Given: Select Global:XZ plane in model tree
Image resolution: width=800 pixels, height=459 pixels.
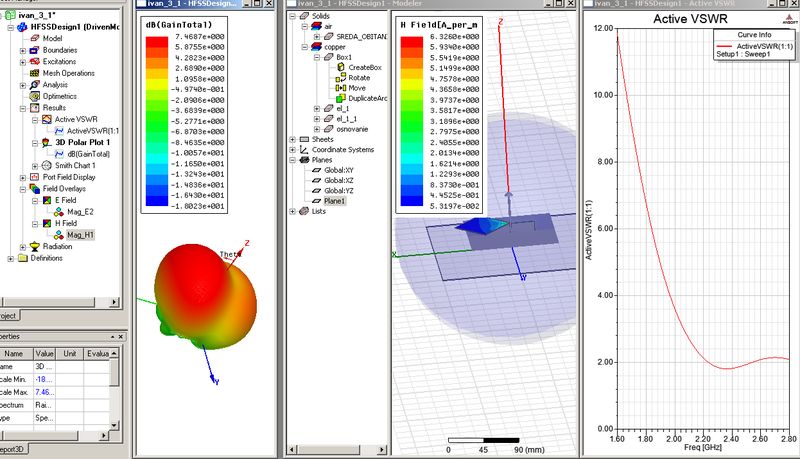Looking at the screenshot, I should click(337, 180).
